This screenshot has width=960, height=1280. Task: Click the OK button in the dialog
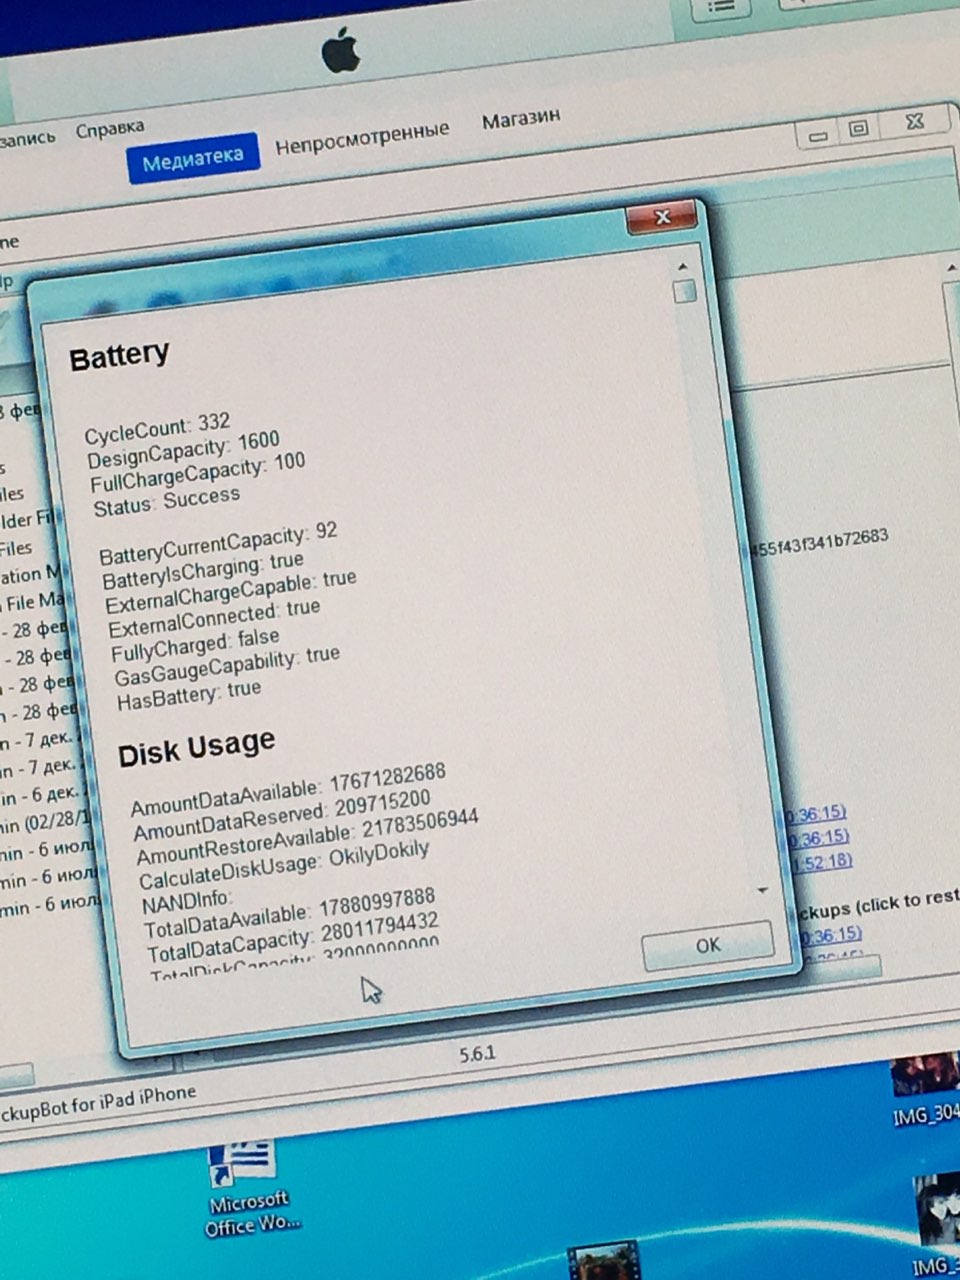[707, 945]
